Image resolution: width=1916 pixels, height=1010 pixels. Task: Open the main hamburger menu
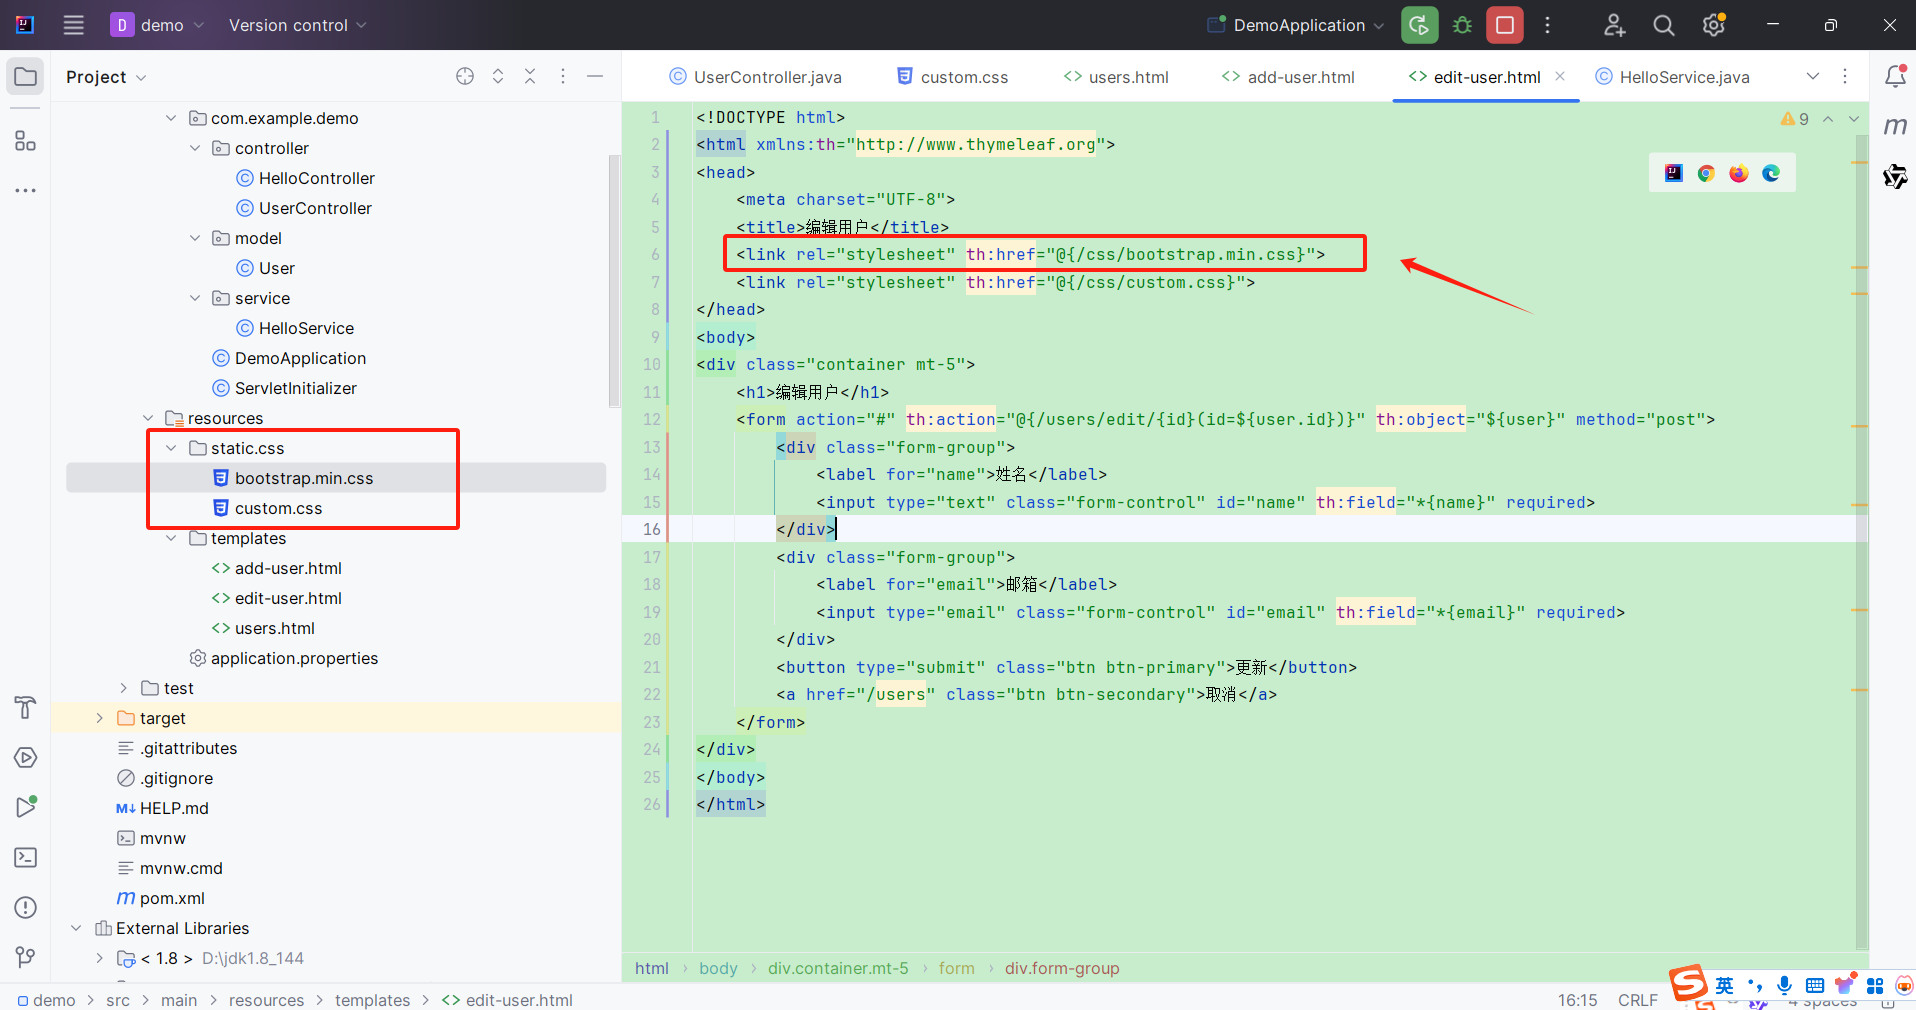pos(72,25)
